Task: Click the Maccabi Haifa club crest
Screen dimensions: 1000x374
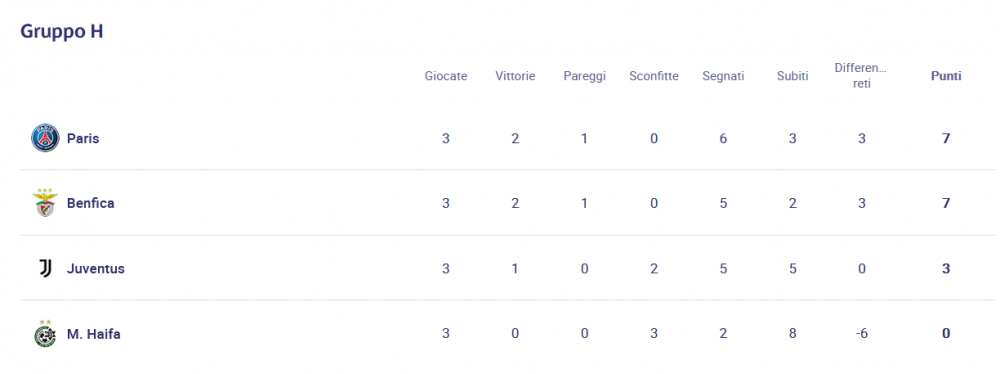Action: pyautogui.click(x=45, y=333)
